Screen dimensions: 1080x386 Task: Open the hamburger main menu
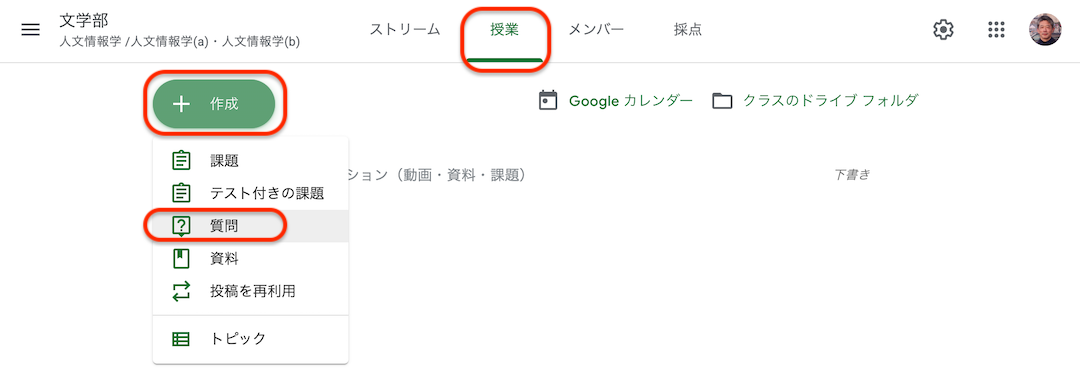click(x=30, y=30)
